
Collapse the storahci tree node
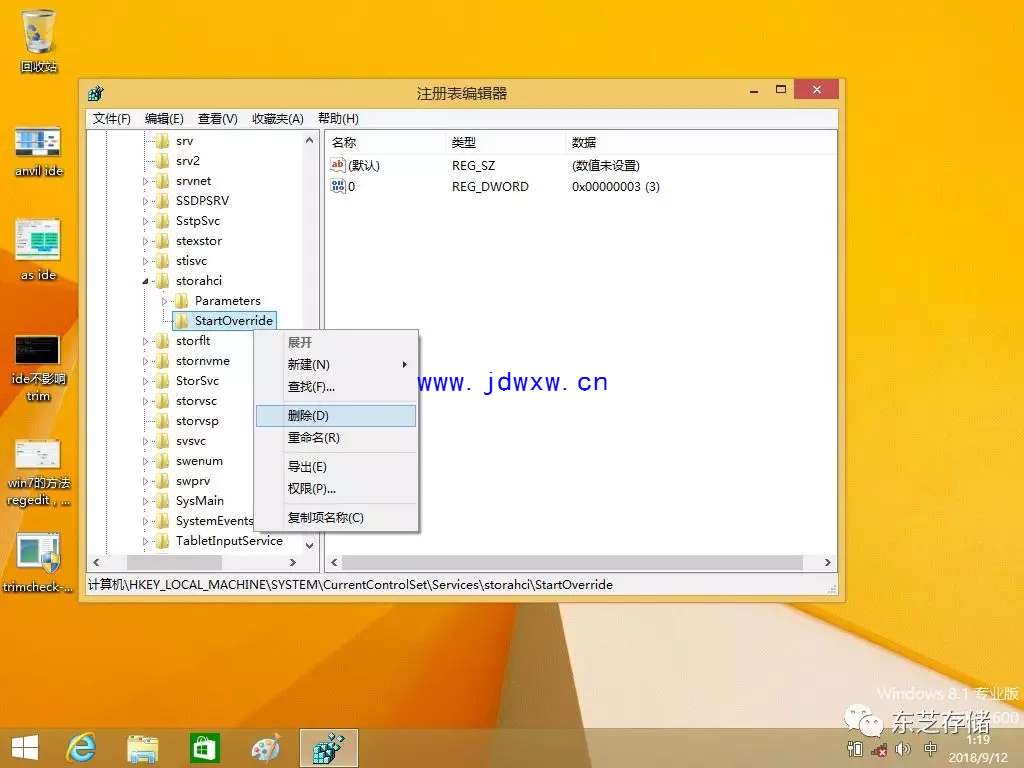coord(145,281)
